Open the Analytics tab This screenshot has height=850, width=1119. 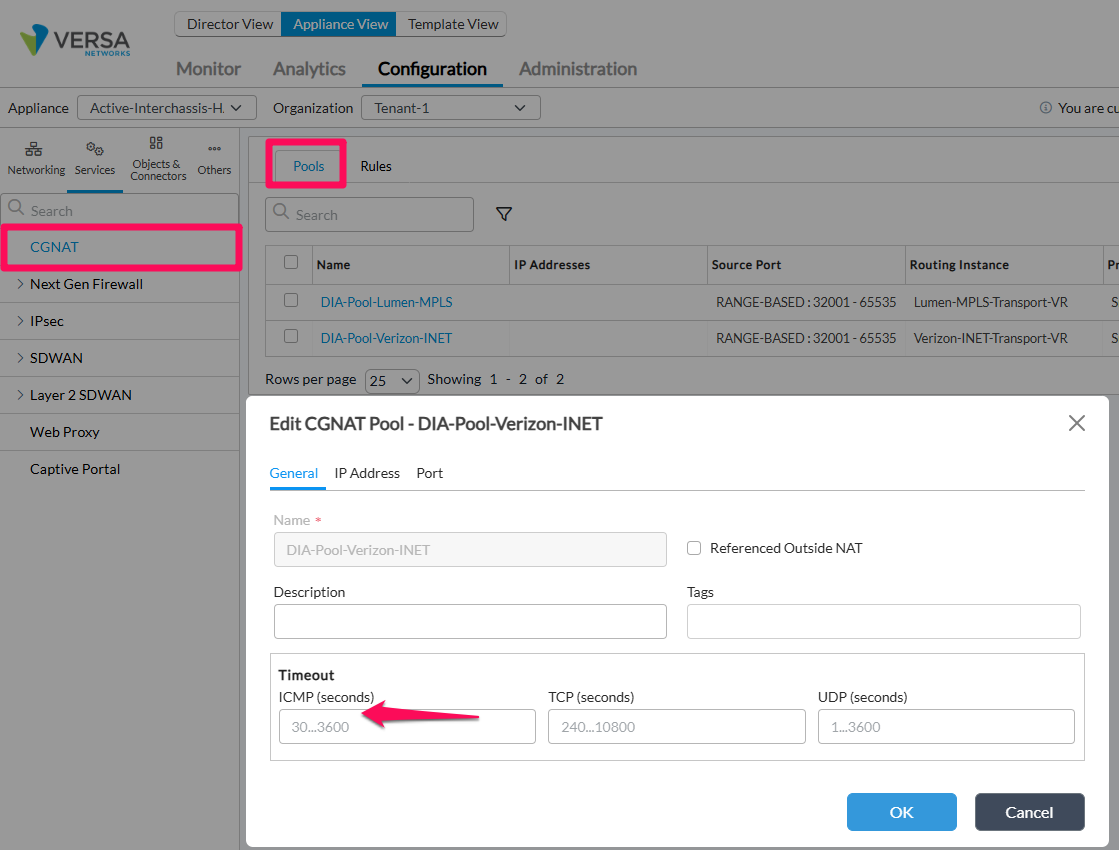pyautogui.click(x=309, y=69)
